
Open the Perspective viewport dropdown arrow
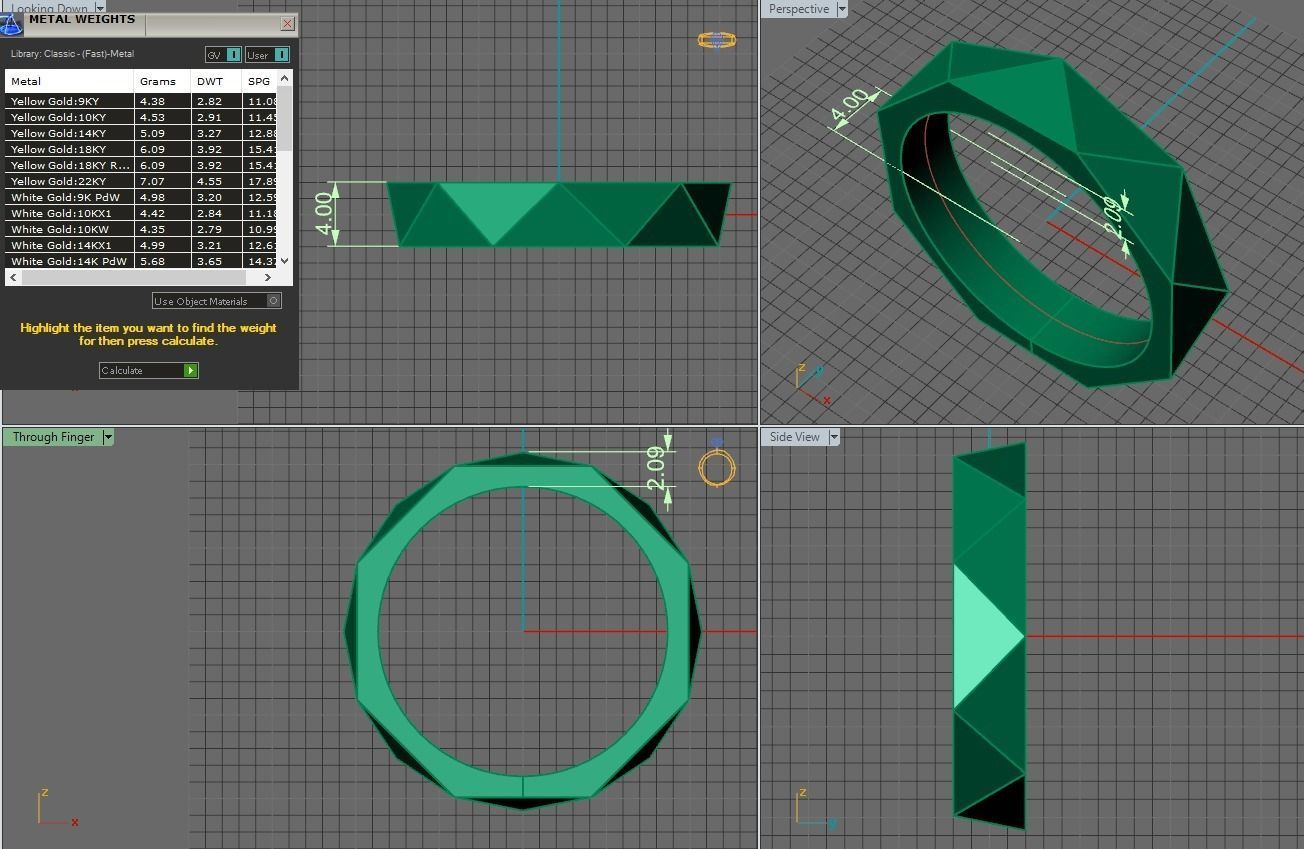tap(841, 9)
